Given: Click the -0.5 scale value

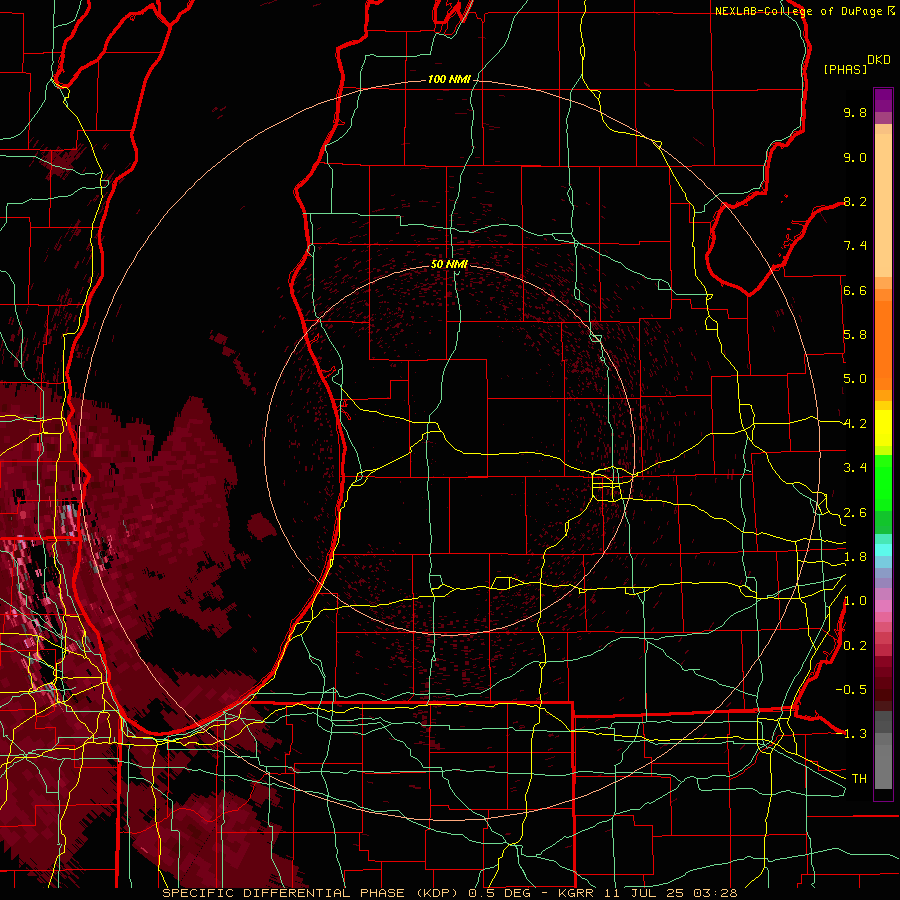Looking at the screenshot, I should pyautogui.click(x=851, y=689).
